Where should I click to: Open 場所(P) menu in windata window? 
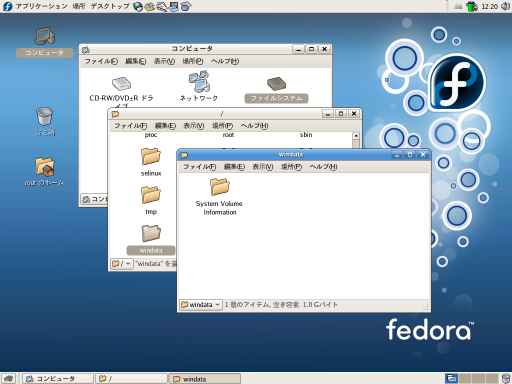(x=291, y=167)
